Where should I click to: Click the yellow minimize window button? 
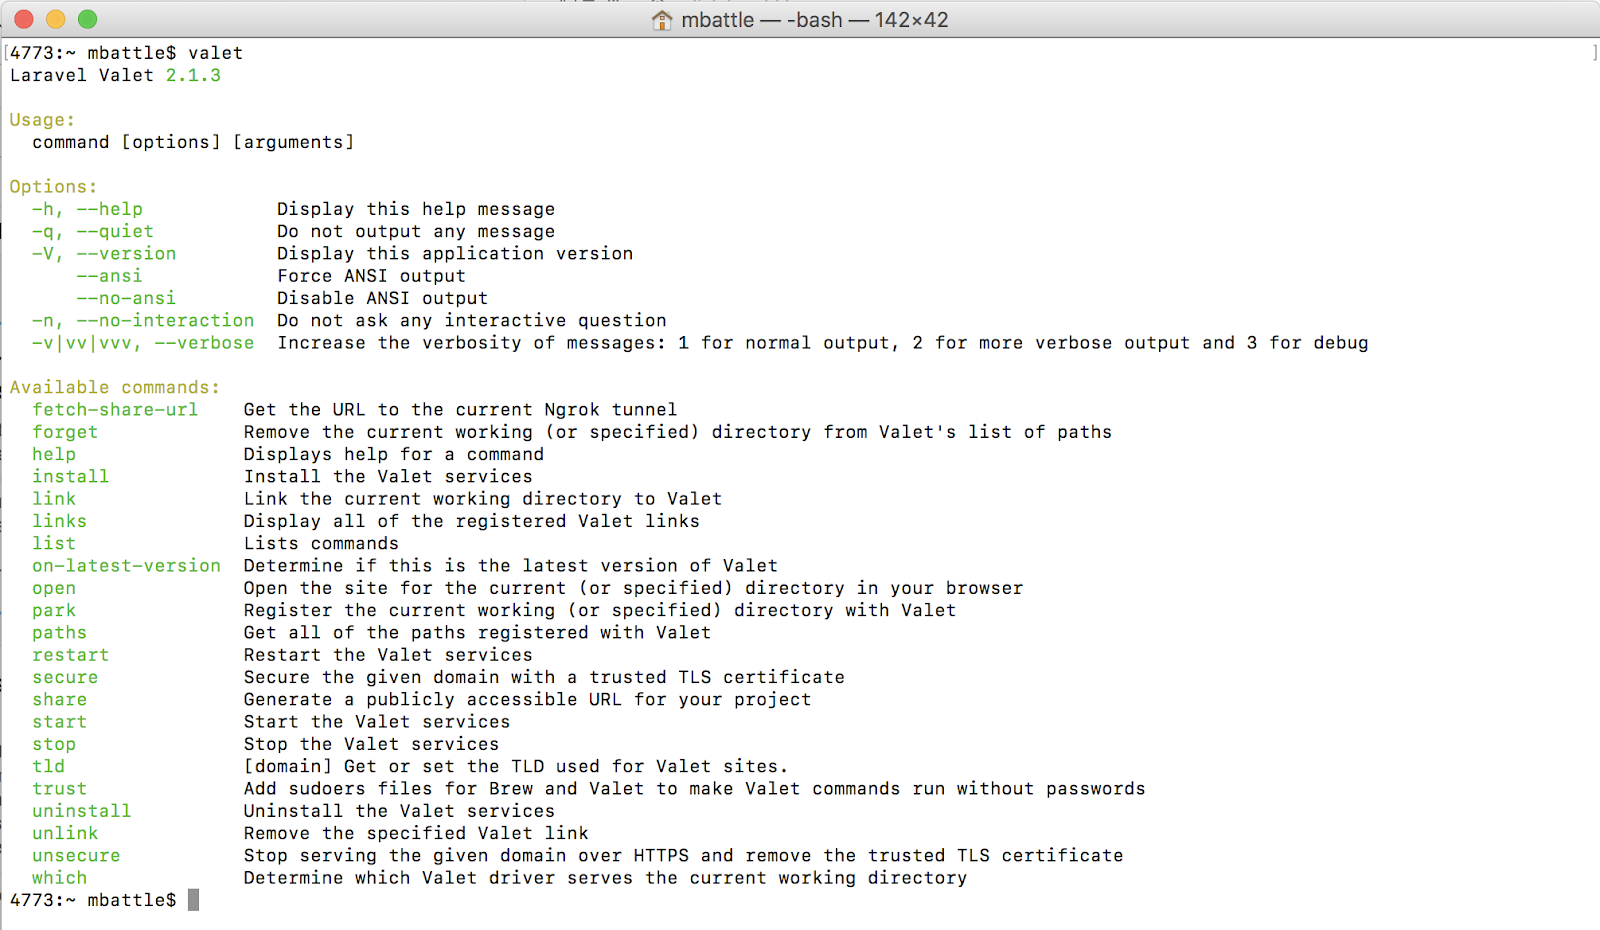[x=56, y=19]
